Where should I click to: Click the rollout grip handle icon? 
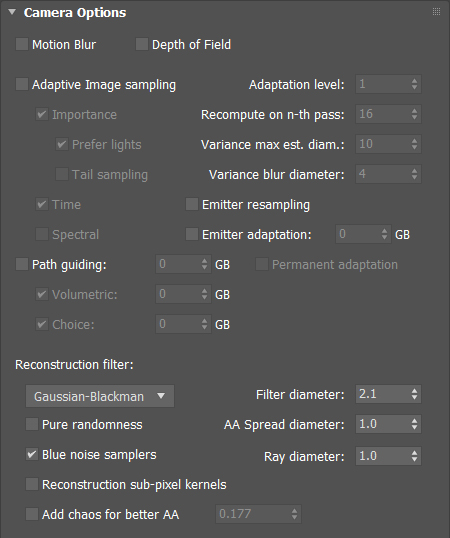436,12
